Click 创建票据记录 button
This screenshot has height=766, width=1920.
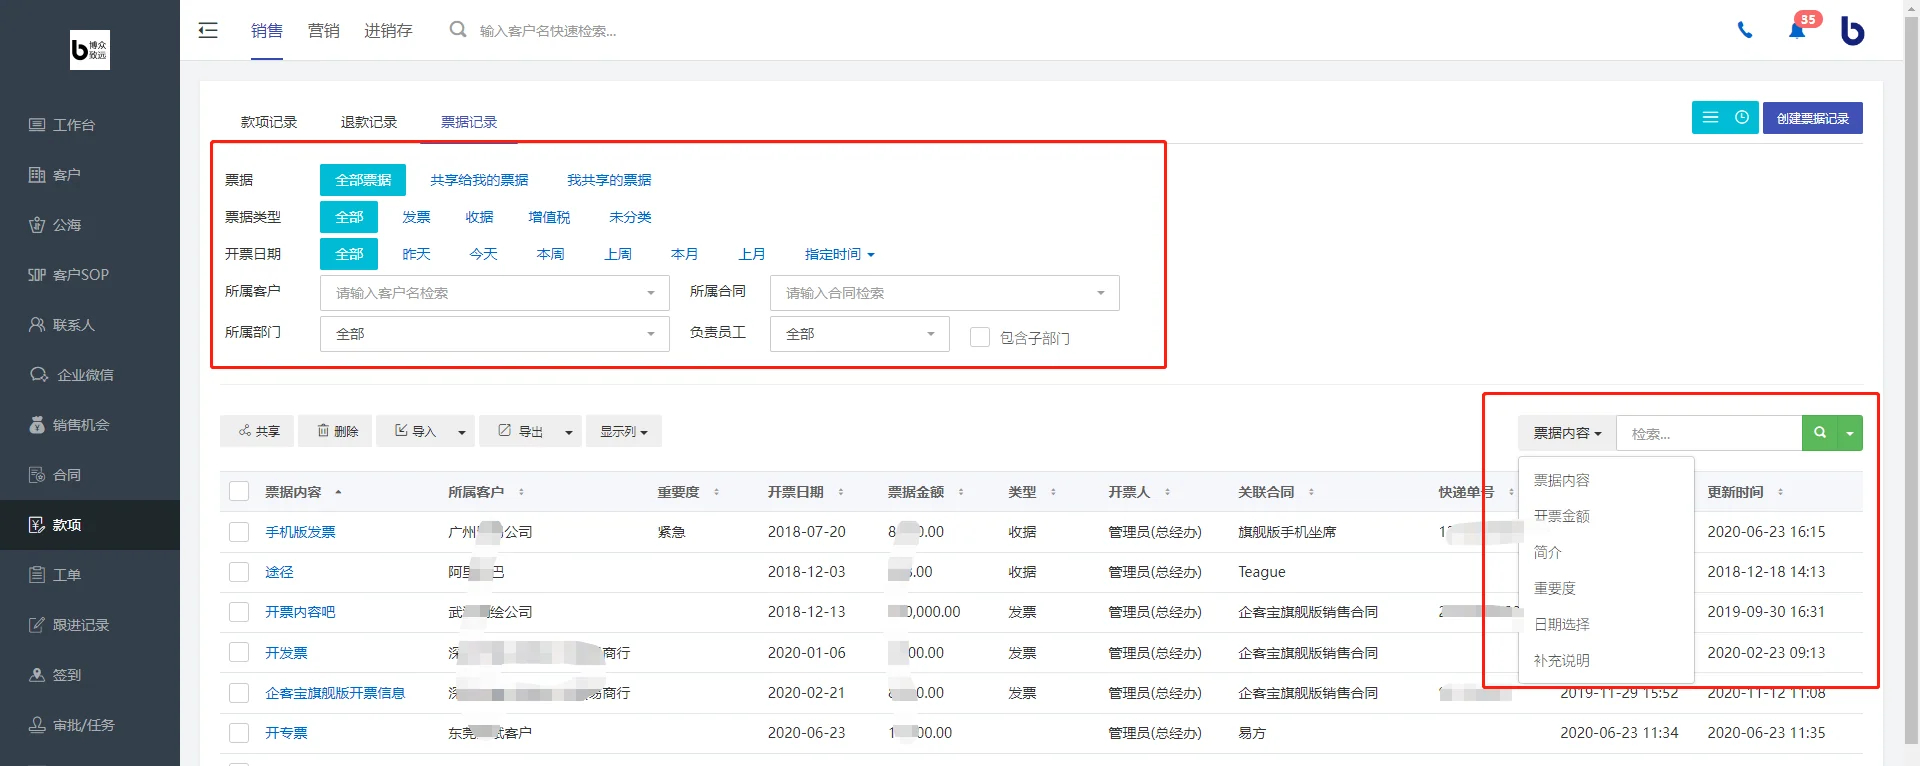1813,118
